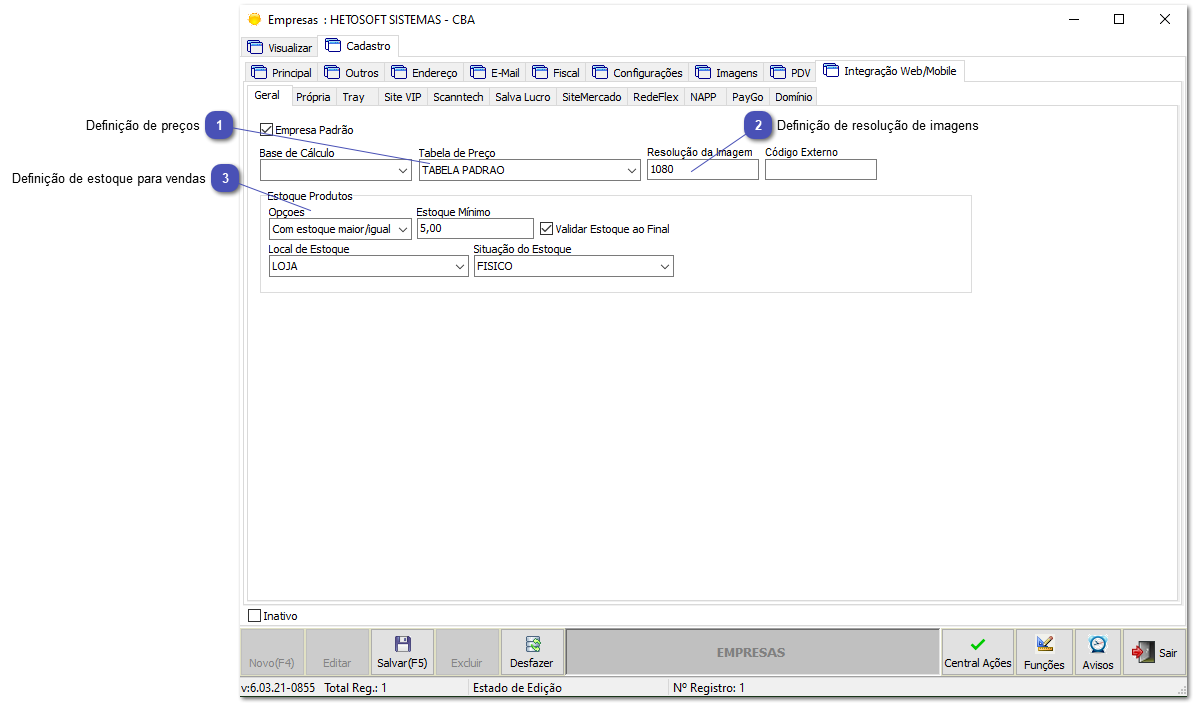Image resolution: width=1196 pixels, height=706 pixels.
Task: Open the Situação do Estoque dropdown
Action: click(x=663, y=265)
